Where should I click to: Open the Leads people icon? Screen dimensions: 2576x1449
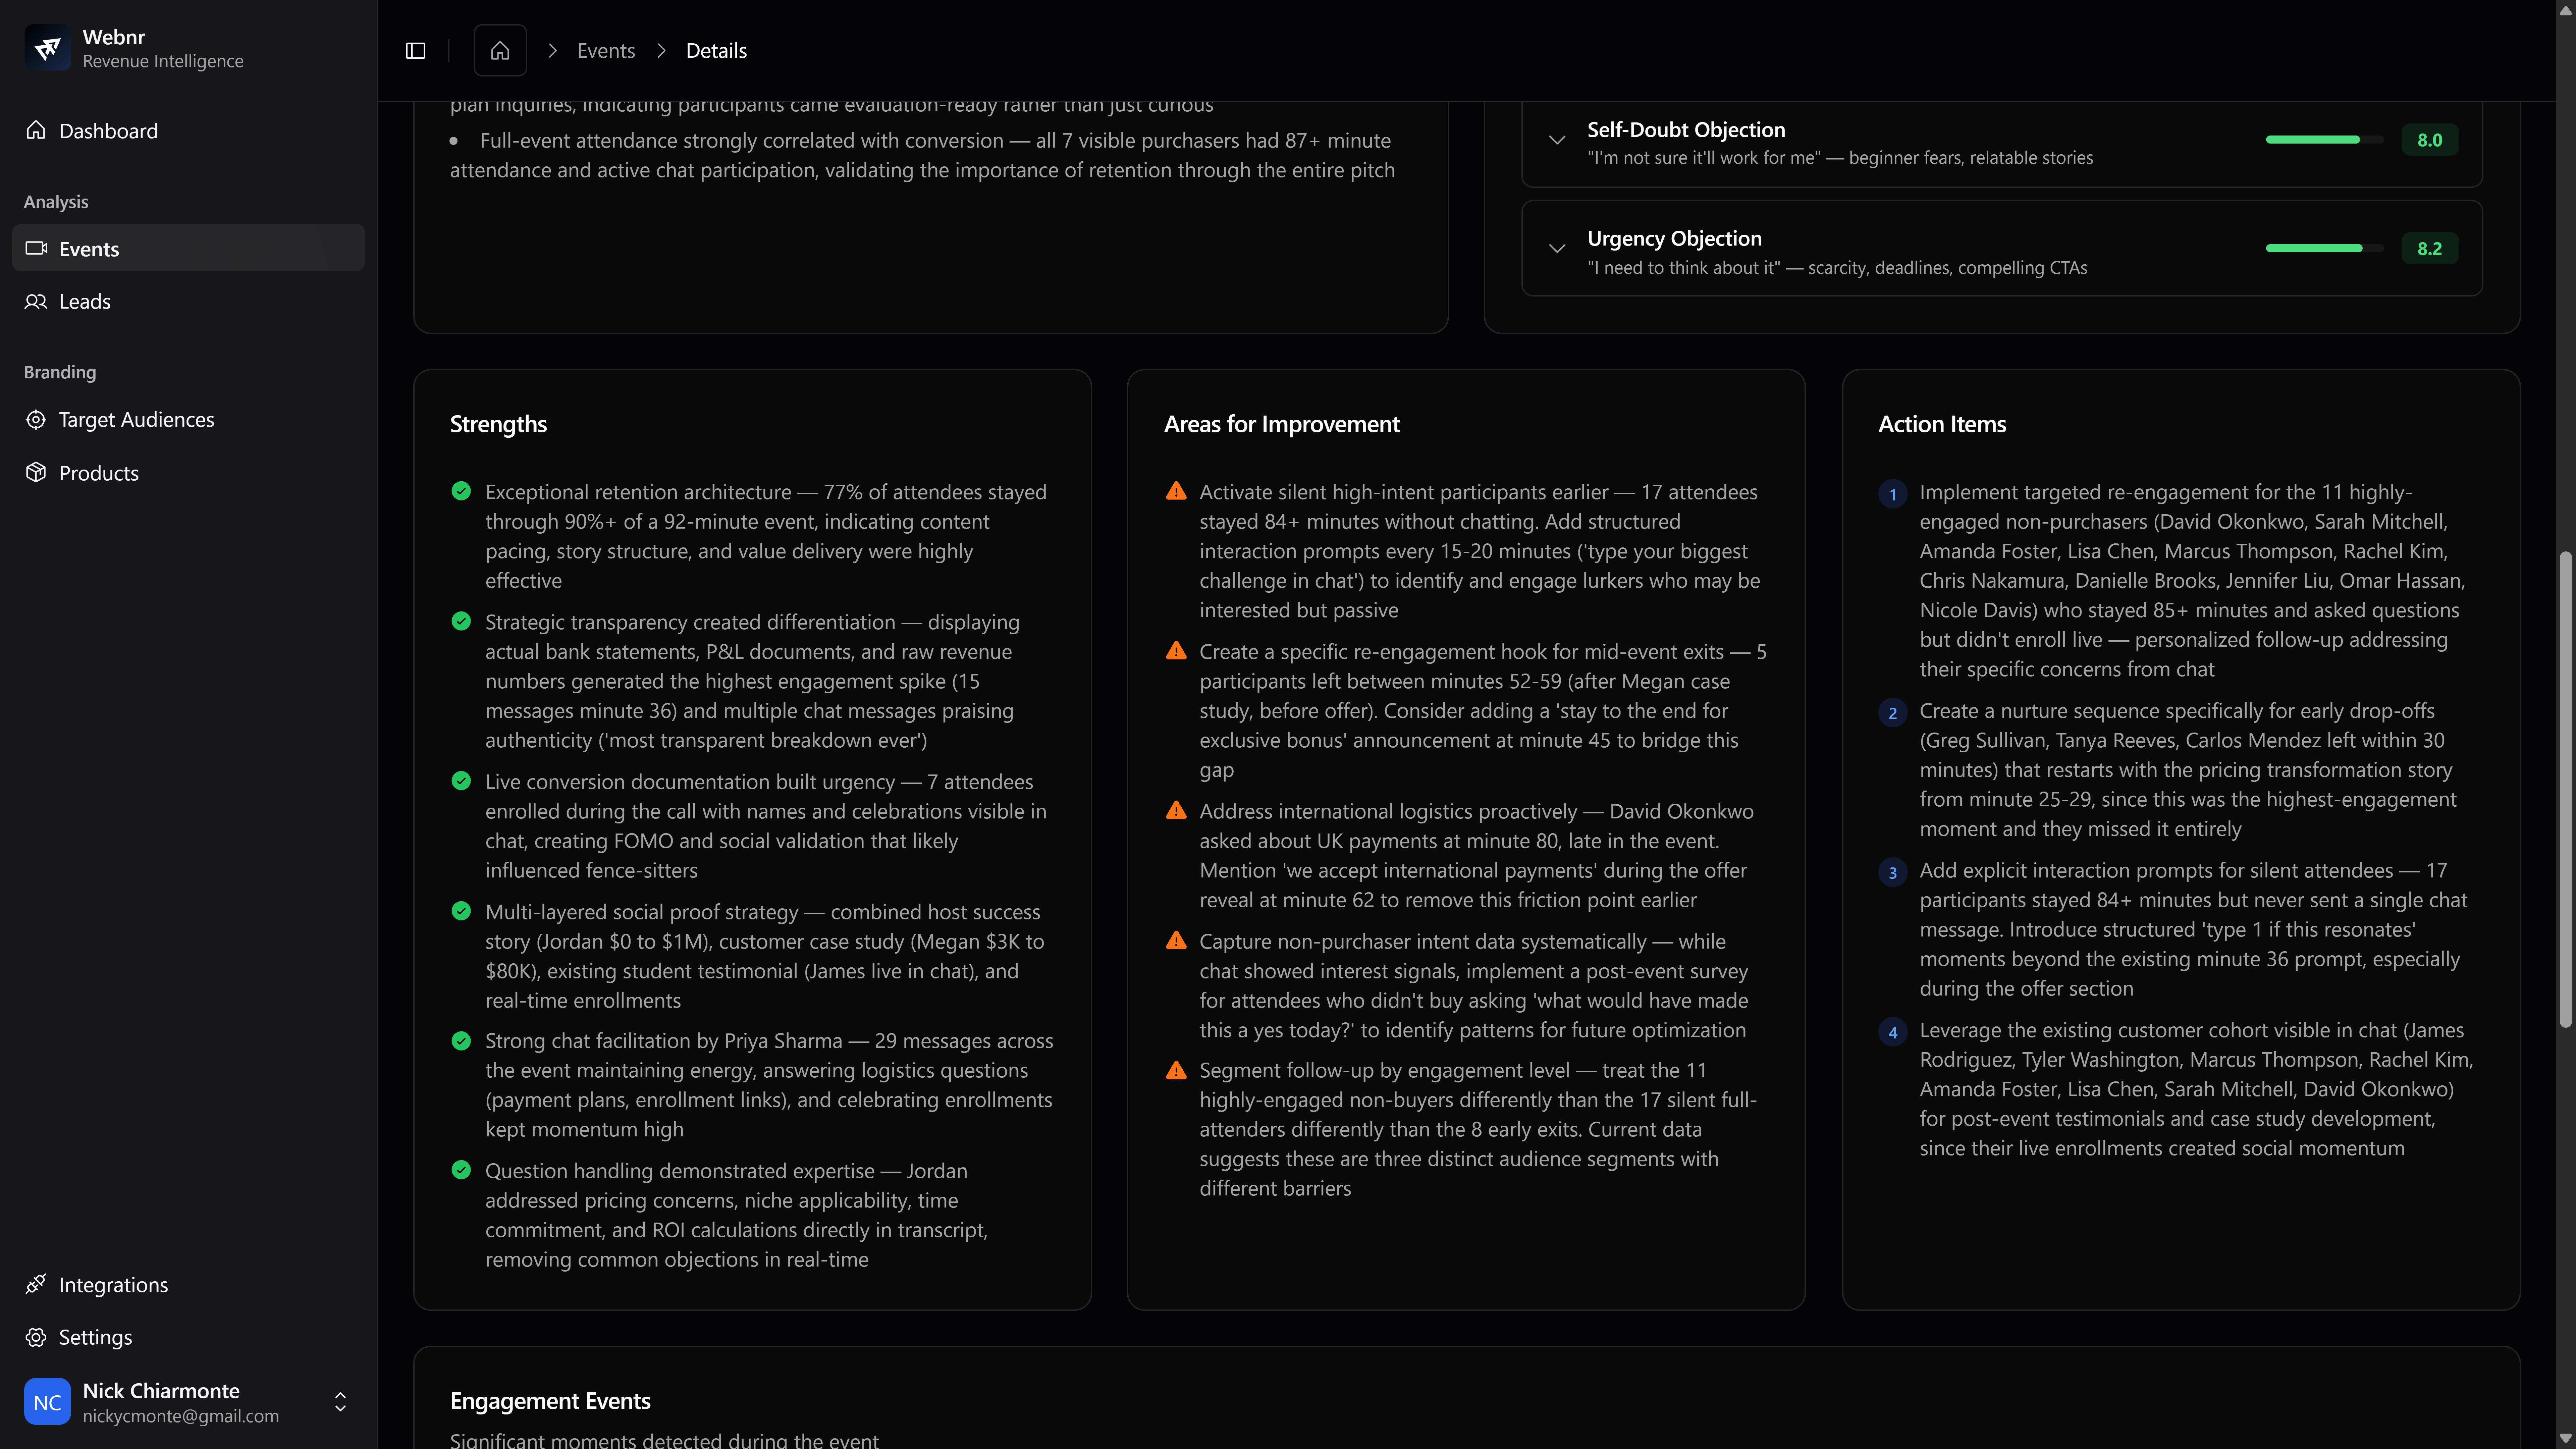pyautogui.click(x=36, y=301)
